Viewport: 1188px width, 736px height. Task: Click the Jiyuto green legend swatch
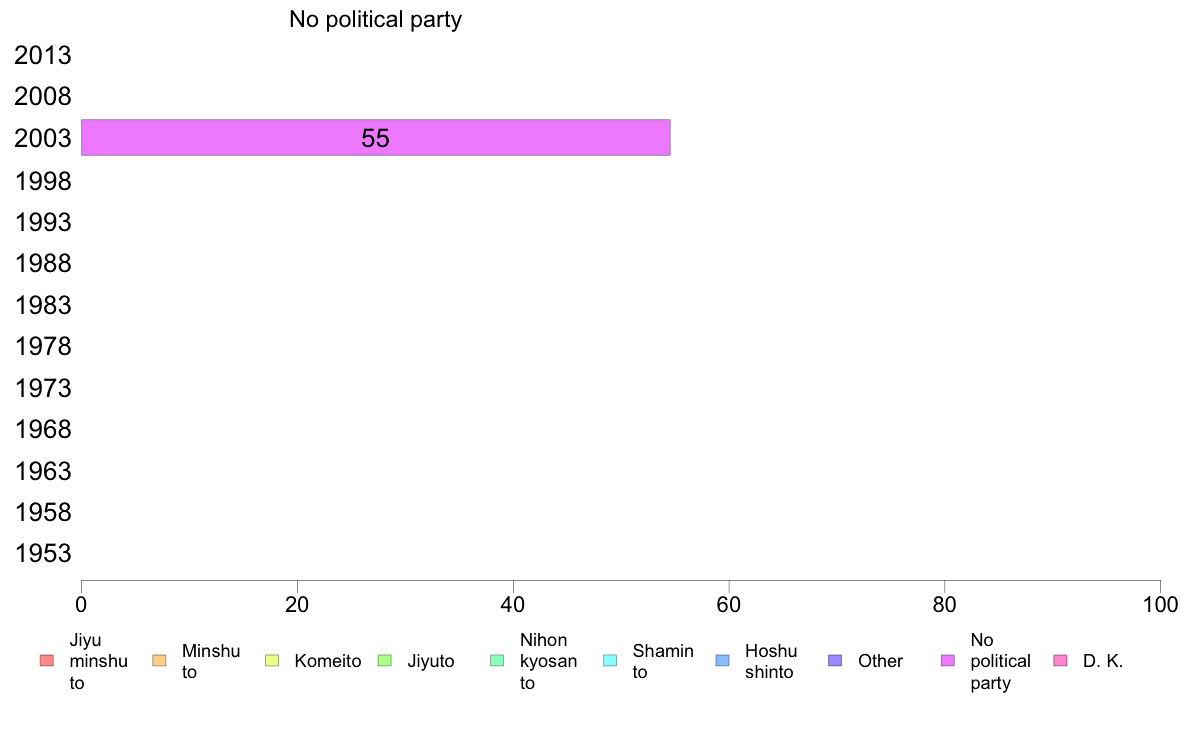tap(385, 661)
